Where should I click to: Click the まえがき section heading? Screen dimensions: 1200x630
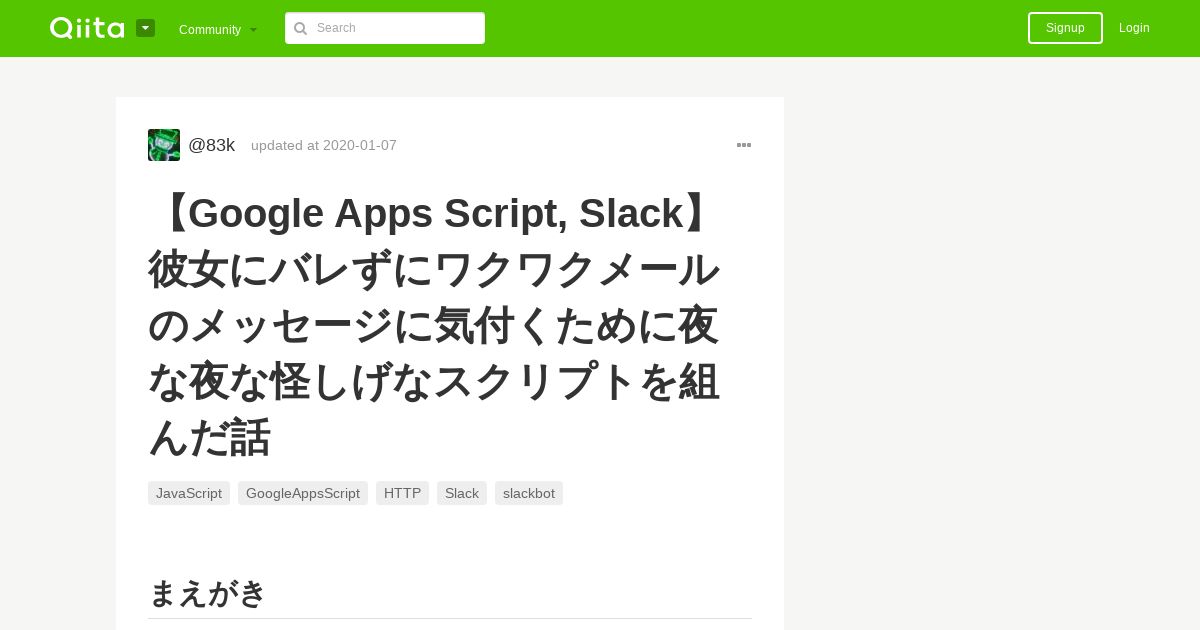tap(207, 593)
